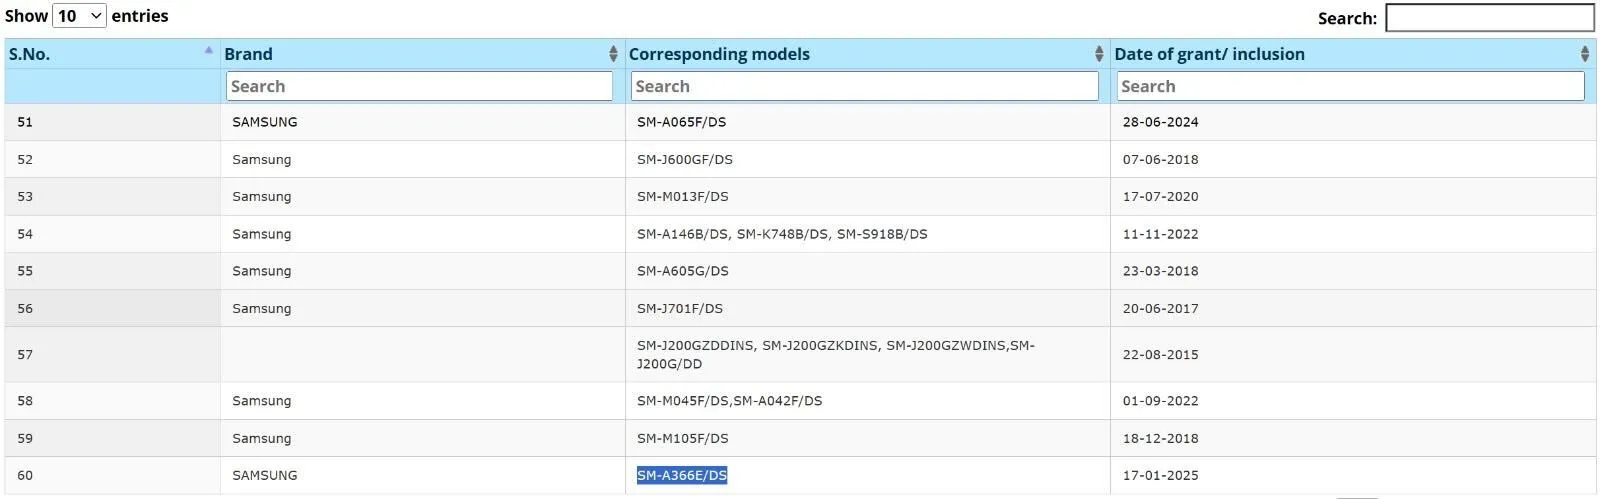Image resolution: width=1600 pixels, height=499 pixels.
Task: Open the Show entries count dropdown
Action: pos(79,16)
